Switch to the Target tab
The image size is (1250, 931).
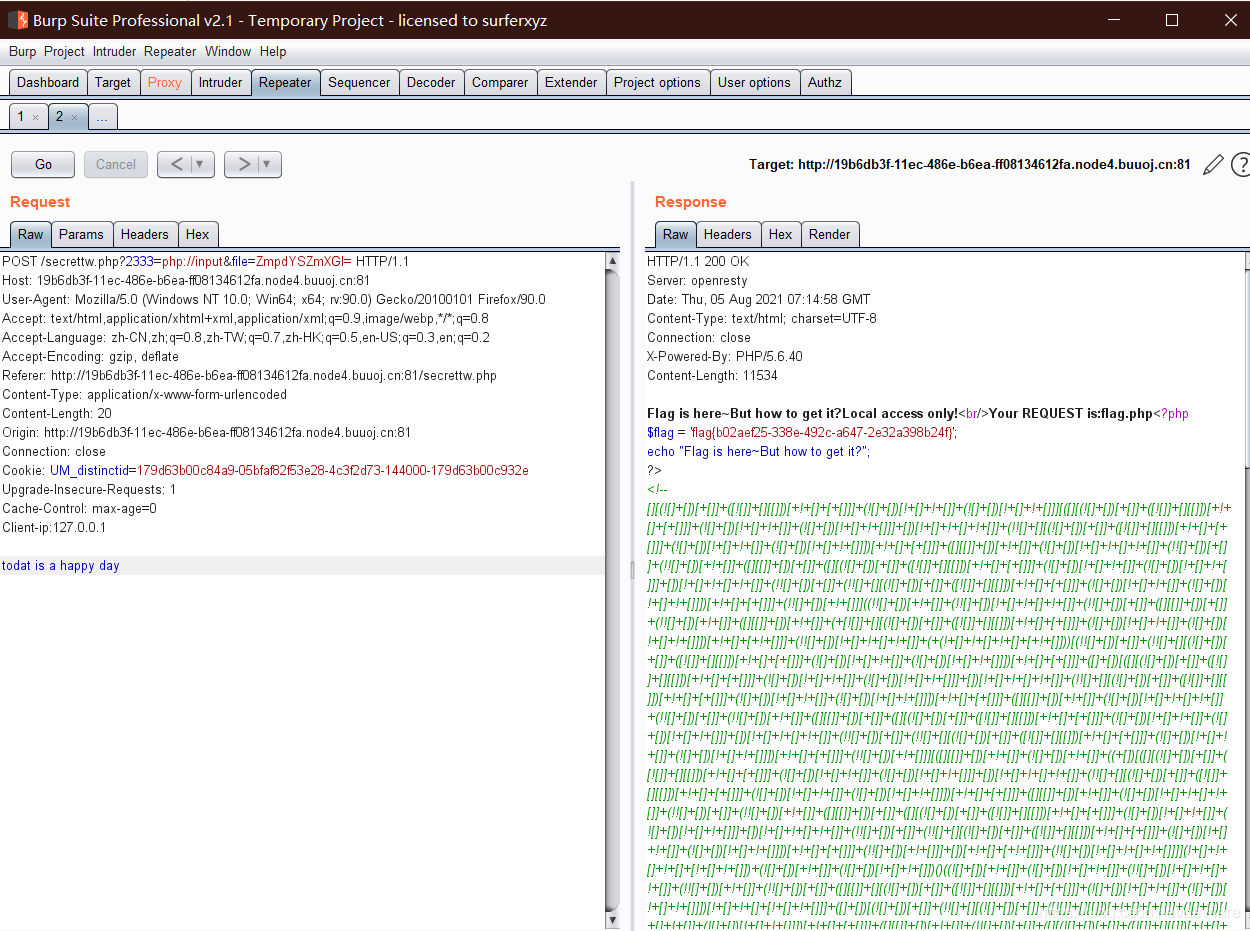(113, 83)
